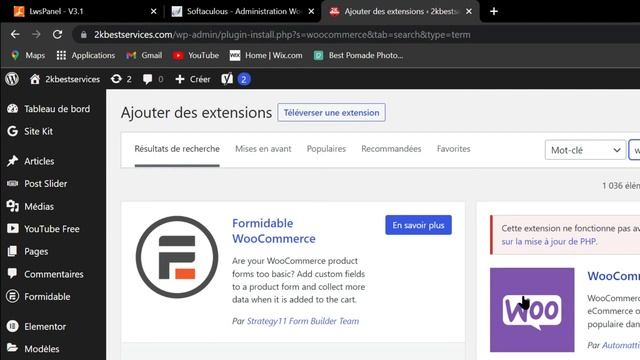Click En savoir plus for Formidable WooCommerce
The width and height of the screenshot is (640, 360).
[418, 225]
